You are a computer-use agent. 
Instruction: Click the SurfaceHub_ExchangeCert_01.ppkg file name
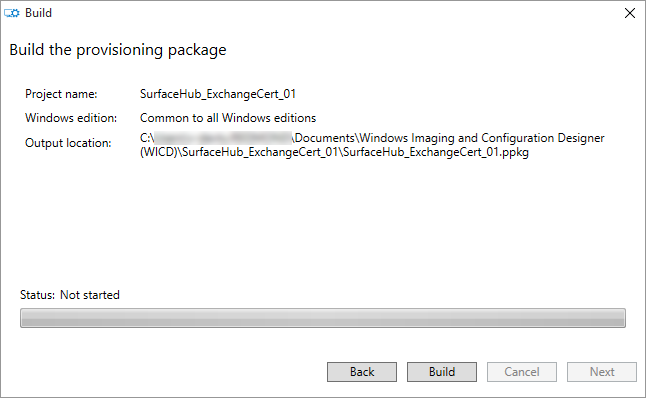click(436, 152)
